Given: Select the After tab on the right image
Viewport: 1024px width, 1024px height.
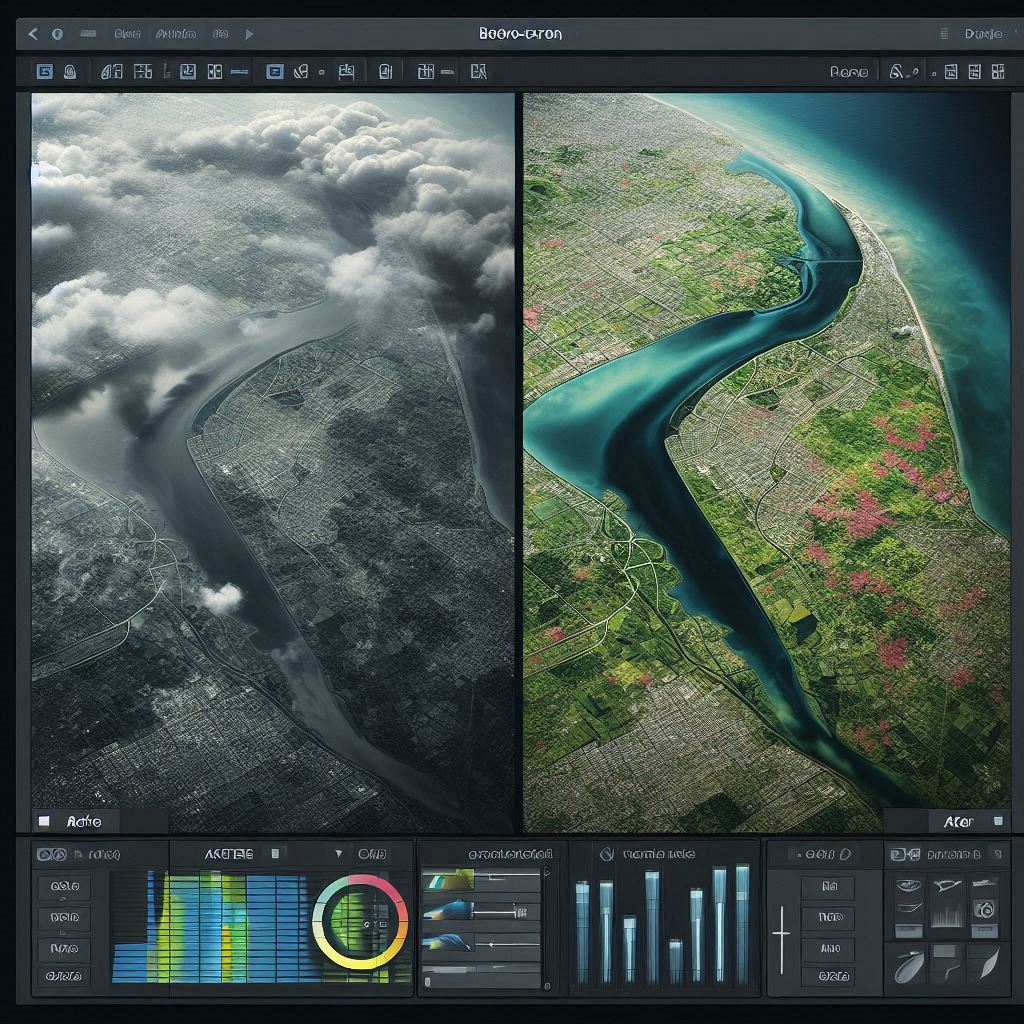Looking at the screenshot, I should point(960,821).
